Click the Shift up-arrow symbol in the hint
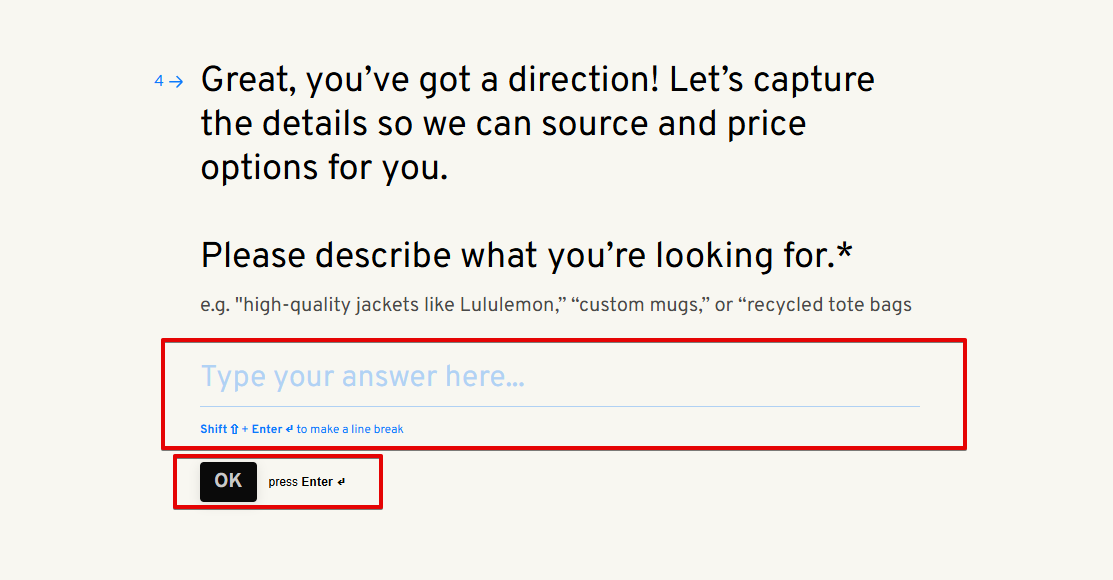Image resolution: width=1113 pixels, height=580 pixels. 235,429
